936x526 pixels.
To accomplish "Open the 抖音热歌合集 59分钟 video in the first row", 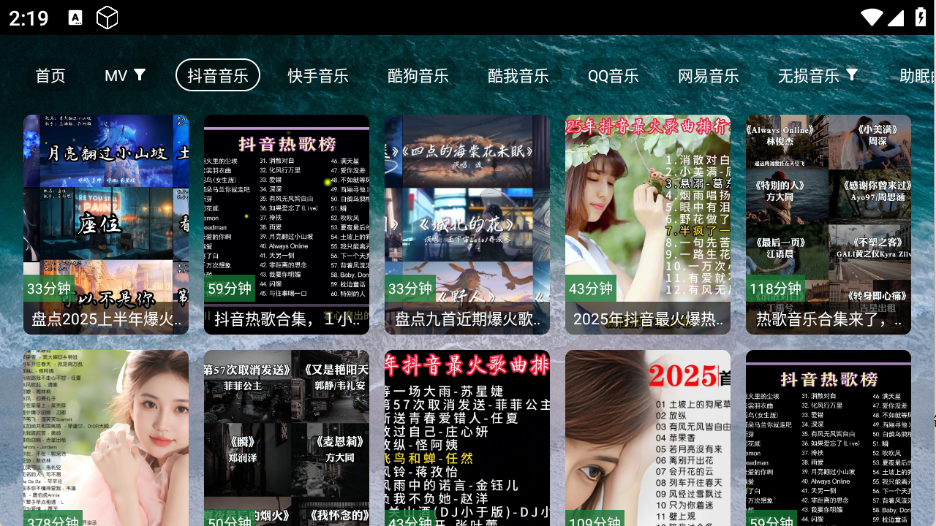I will [287, 224].
